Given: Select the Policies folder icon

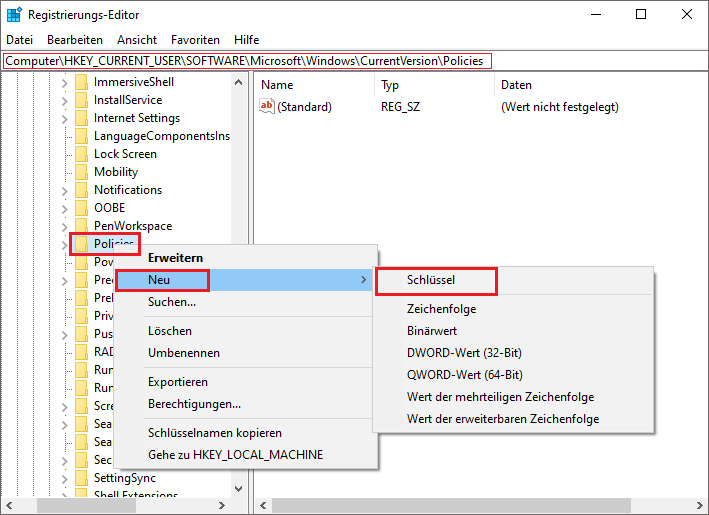Looking at the screenshot, I should point(81,244).
